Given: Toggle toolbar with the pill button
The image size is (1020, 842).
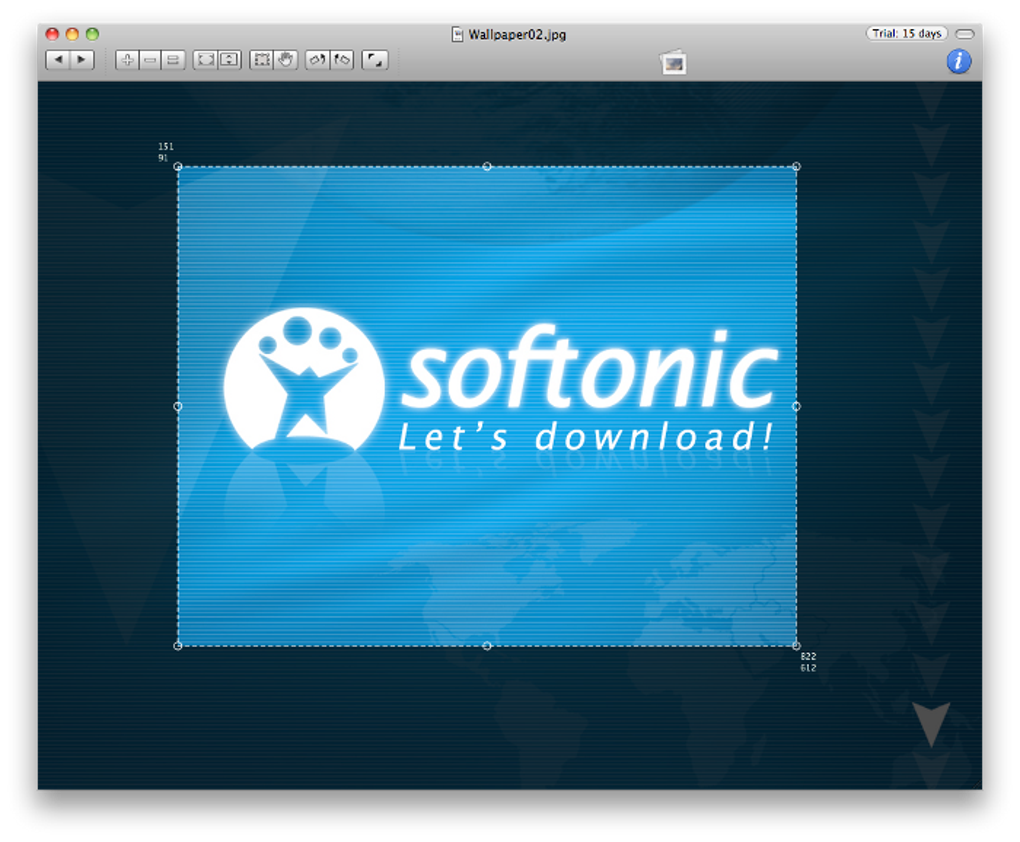Looking at the screenshot, I should pyautogui.click(x=965, y=34).
